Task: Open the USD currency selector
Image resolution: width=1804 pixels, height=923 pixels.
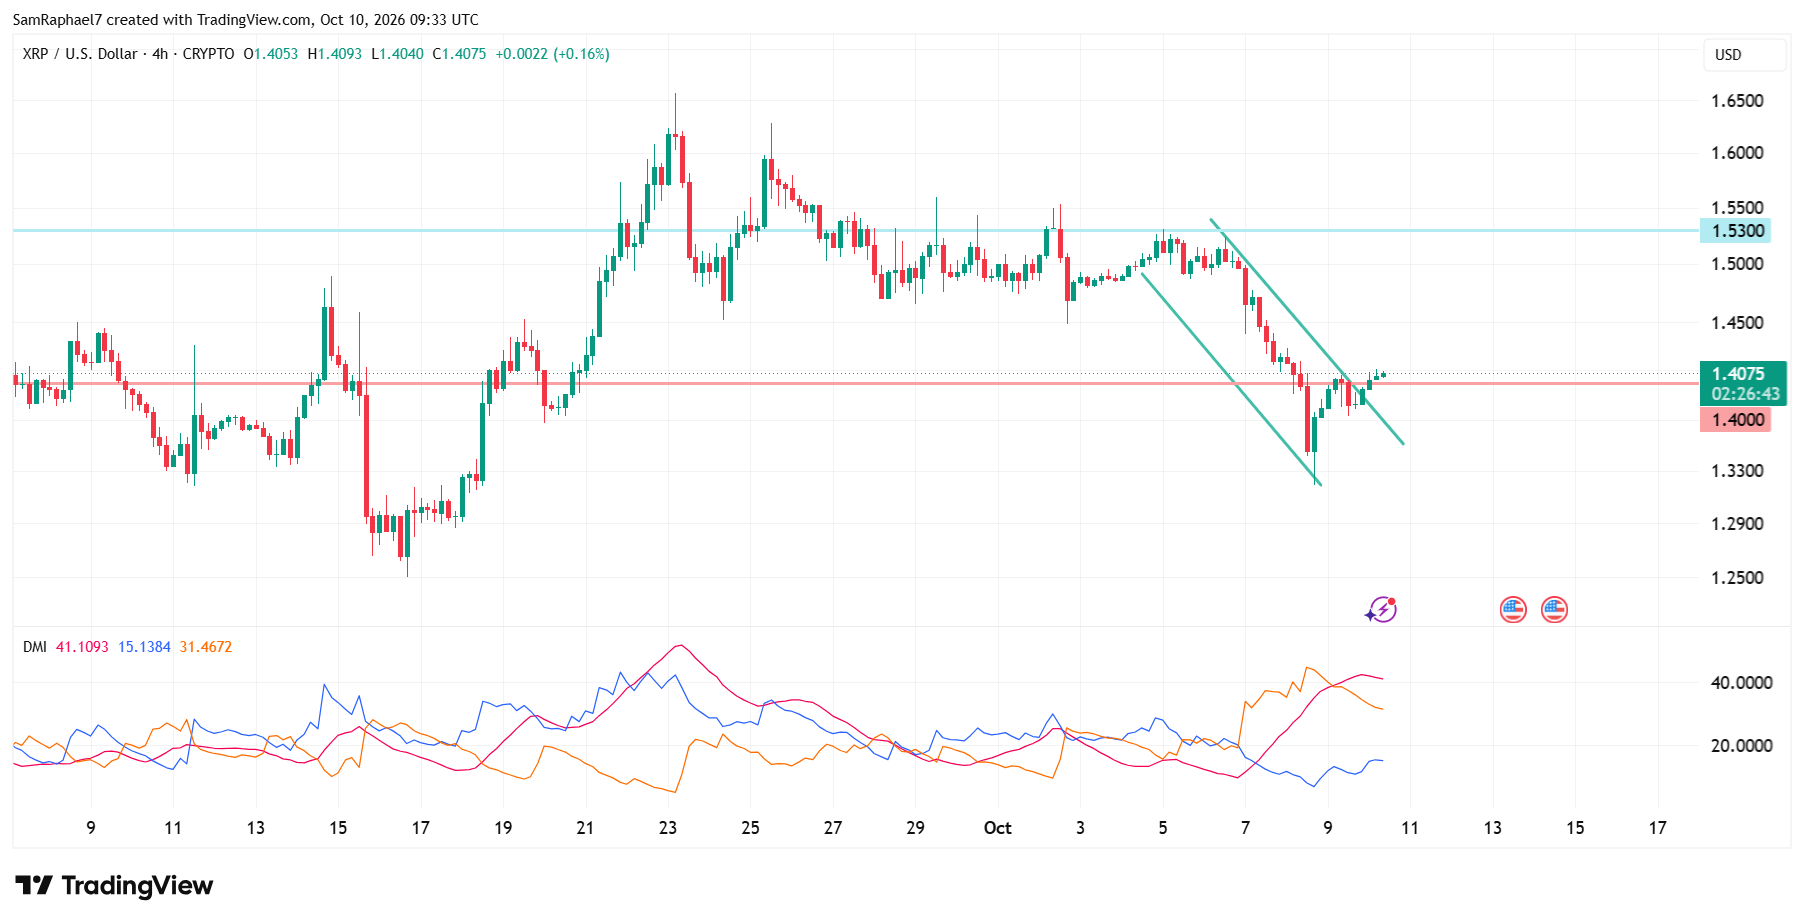Action: tap(1744, 55)
